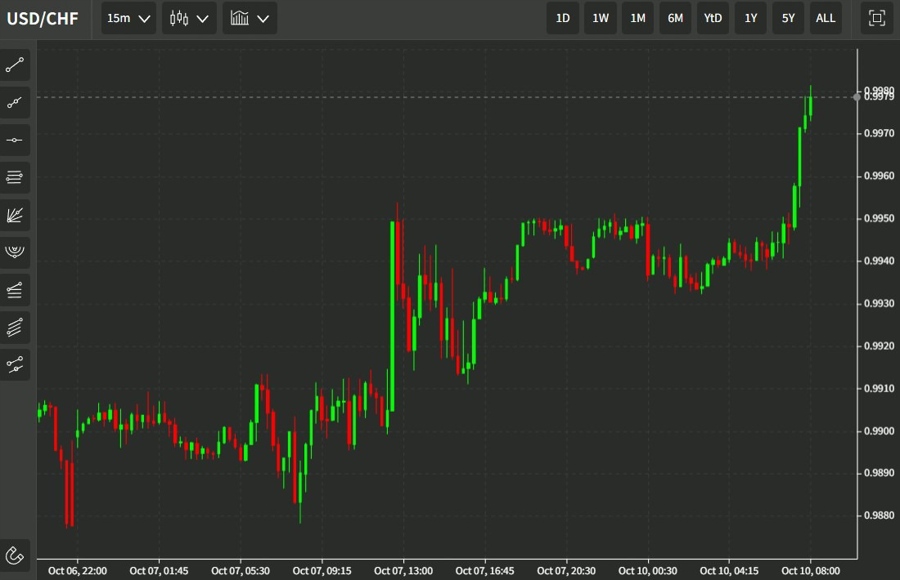Viewport: 900px width, 580px height.
Task: Click the 0.9950 price axis label
Action: tap(879, 218)
